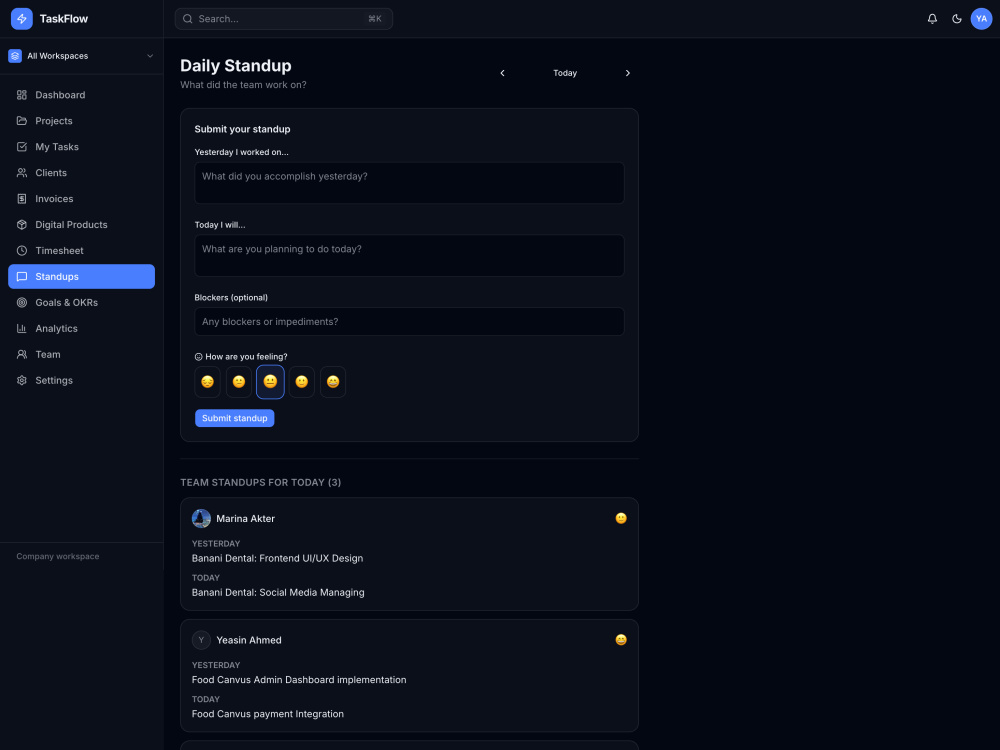
Task: Click the Timesheet clock icon
Action: point(22,251)
